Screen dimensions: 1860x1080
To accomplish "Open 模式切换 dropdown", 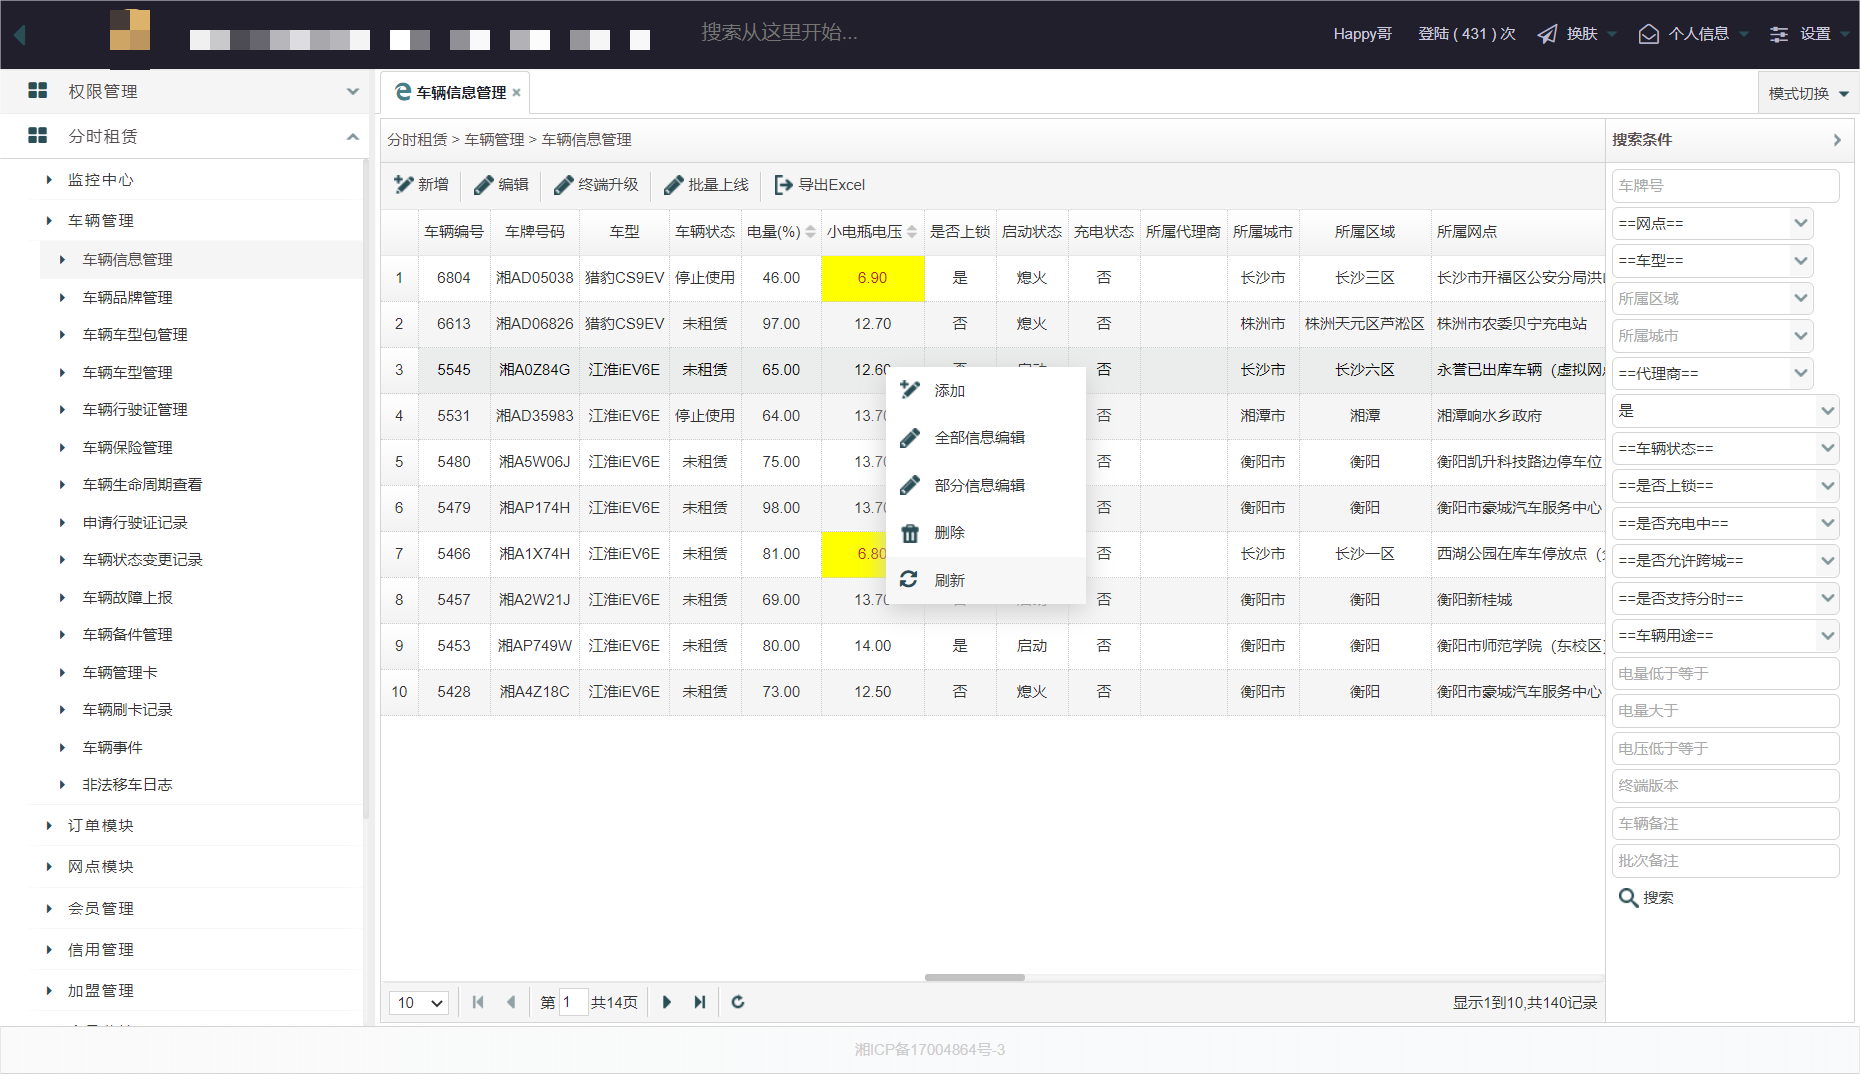I will coord(1808,93).
